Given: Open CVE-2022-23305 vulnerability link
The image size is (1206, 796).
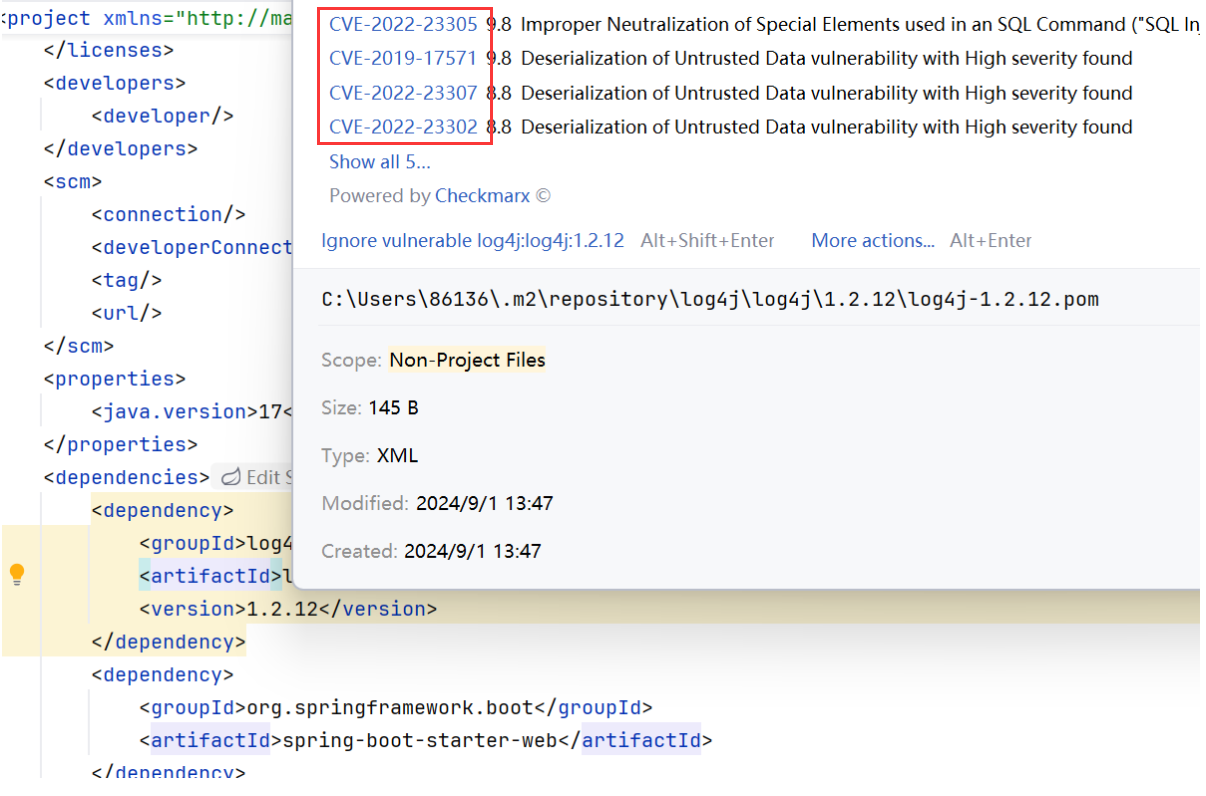Looking at the screenshot, I should coord(403,25).
